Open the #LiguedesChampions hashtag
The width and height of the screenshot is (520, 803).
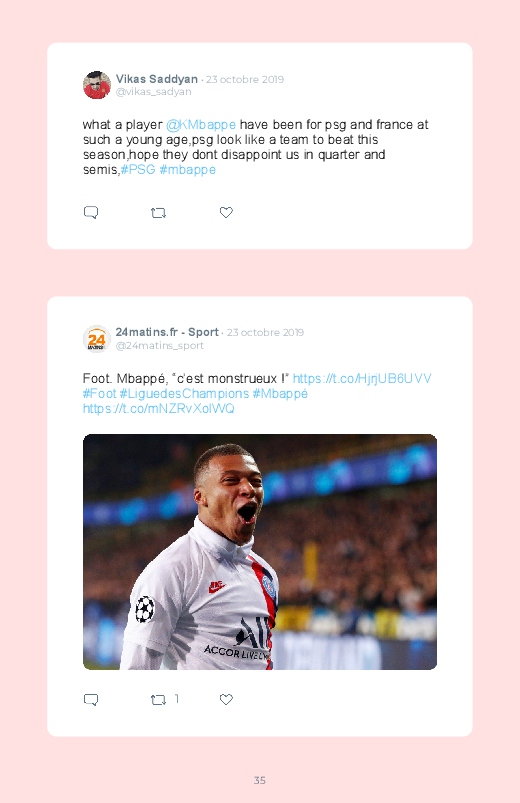pos(184,393)
